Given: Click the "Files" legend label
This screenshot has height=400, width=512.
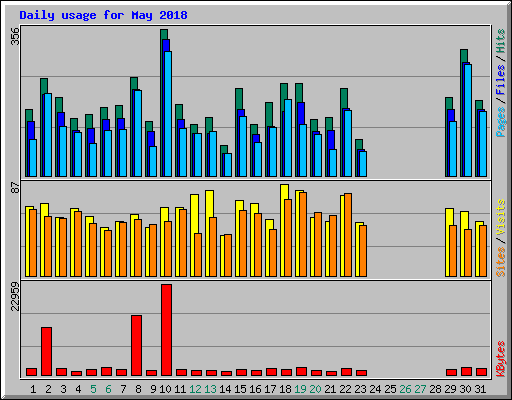Looking at the screenshot, I should pyautogui.click(x=500, y=80).
